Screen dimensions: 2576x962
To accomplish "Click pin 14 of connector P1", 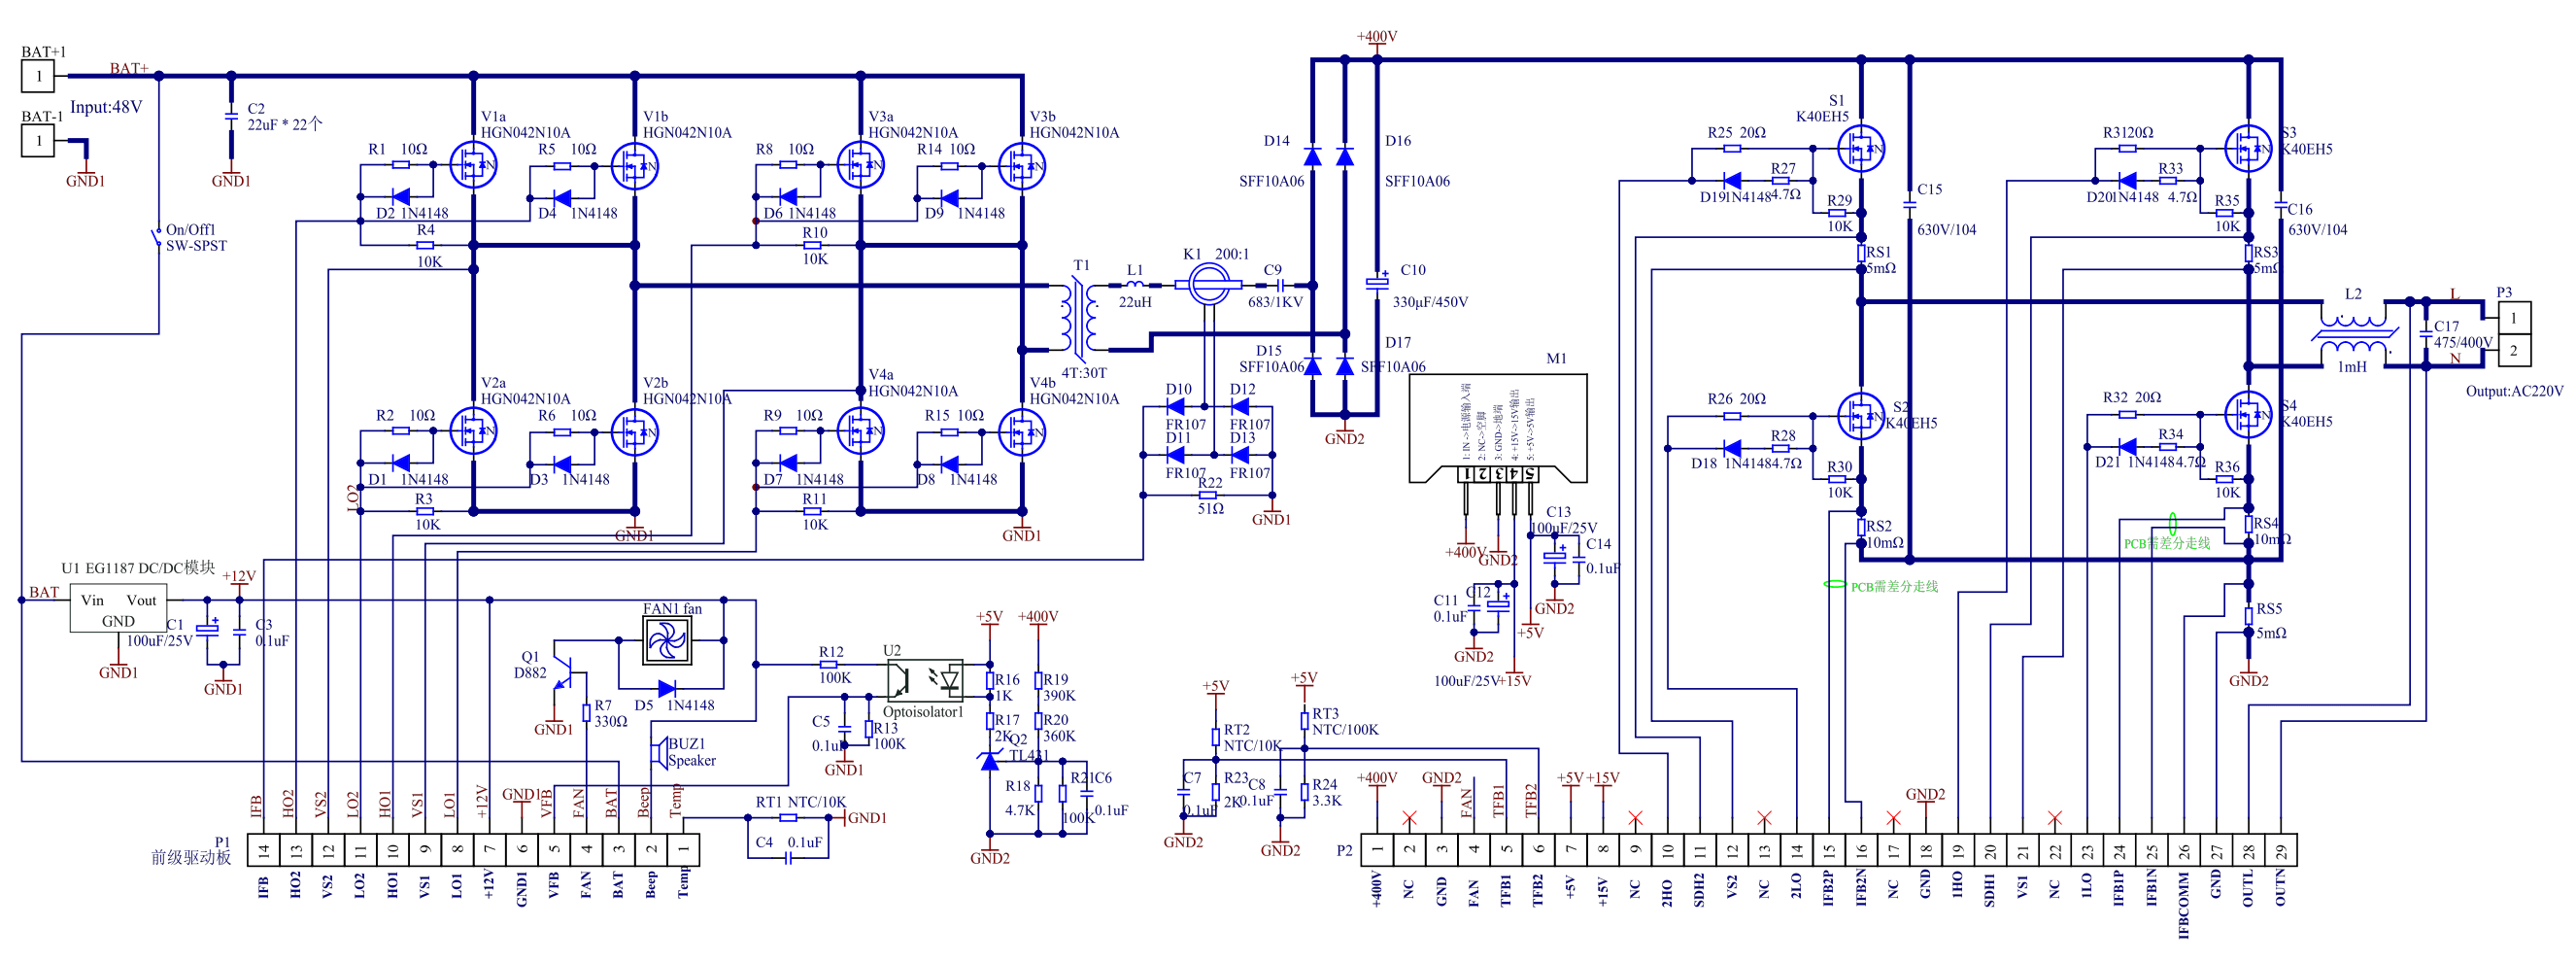I will tap(263, 850).
